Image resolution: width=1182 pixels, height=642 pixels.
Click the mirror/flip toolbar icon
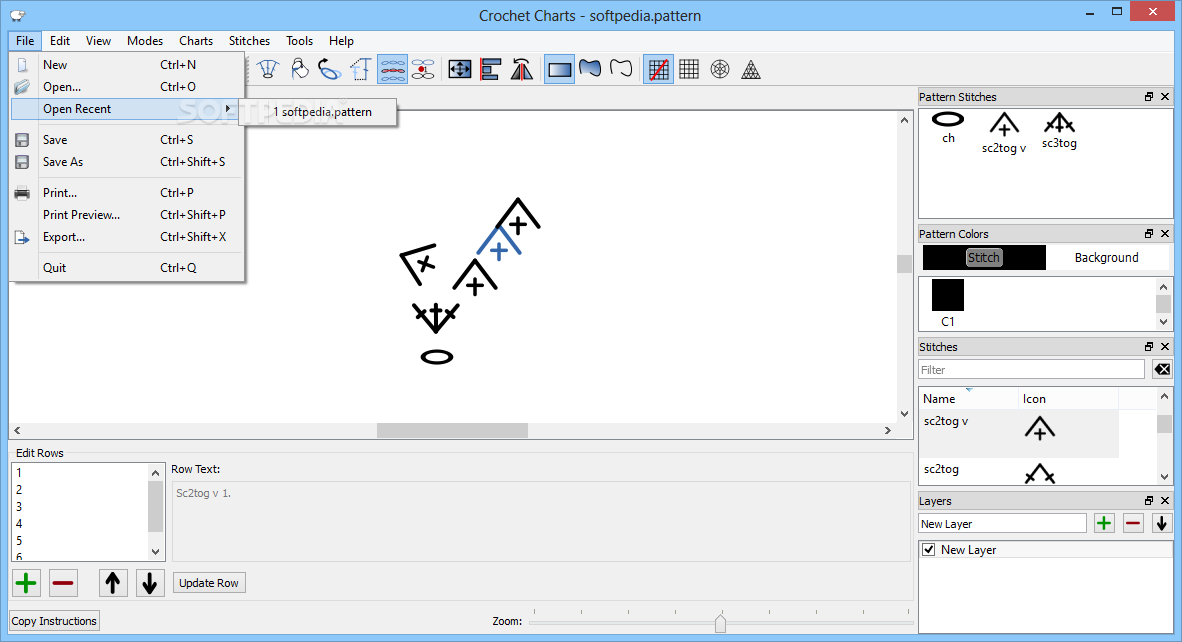pos(522,69)
